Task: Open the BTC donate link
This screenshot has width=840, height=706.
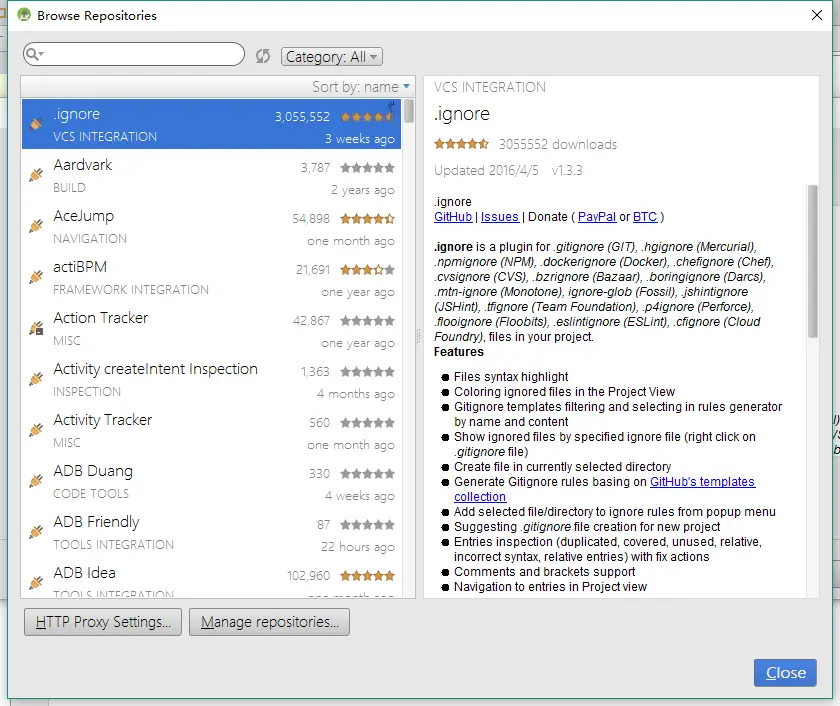Action: [644, 217]
